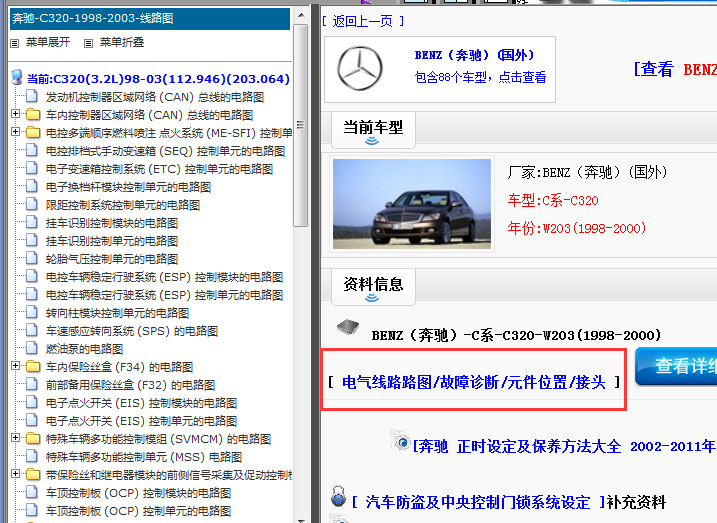Open 车顶控制板 (OCP) 控制单元的电路图
717x523 pixels.
pos(138,511)
